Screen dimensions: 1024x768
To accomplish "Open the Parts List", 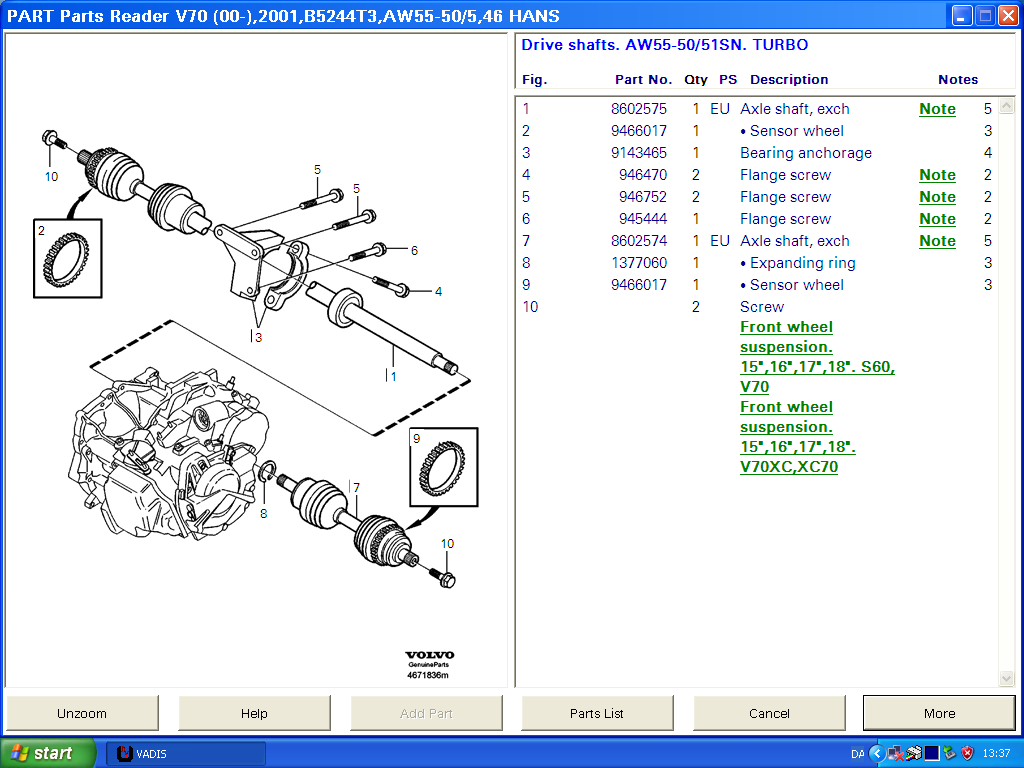I will click(x=597, y=713).
